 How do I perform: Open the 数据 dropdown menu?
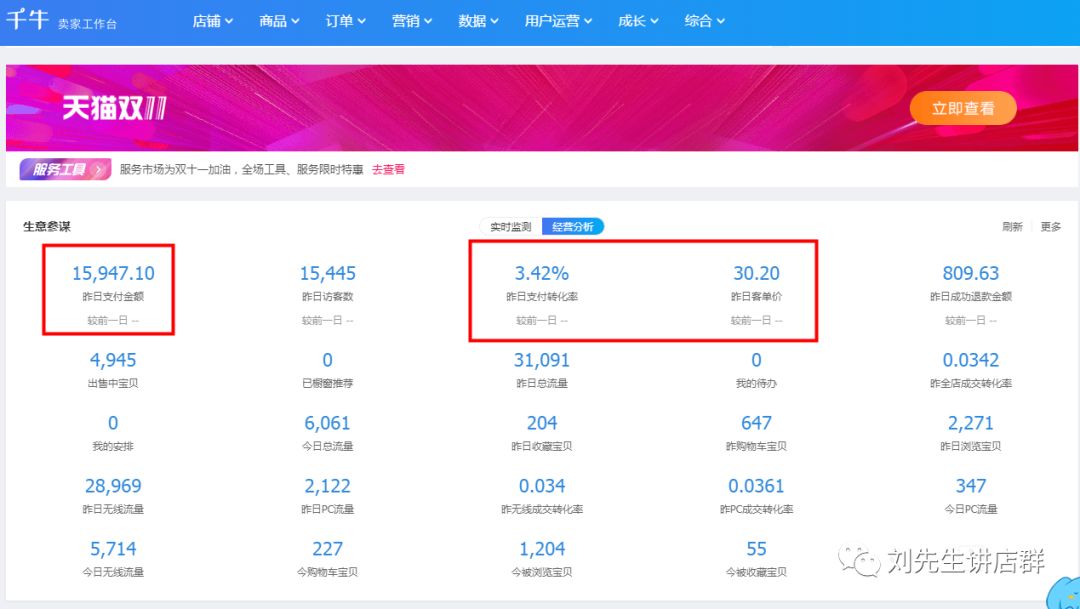tap(479, 21)
